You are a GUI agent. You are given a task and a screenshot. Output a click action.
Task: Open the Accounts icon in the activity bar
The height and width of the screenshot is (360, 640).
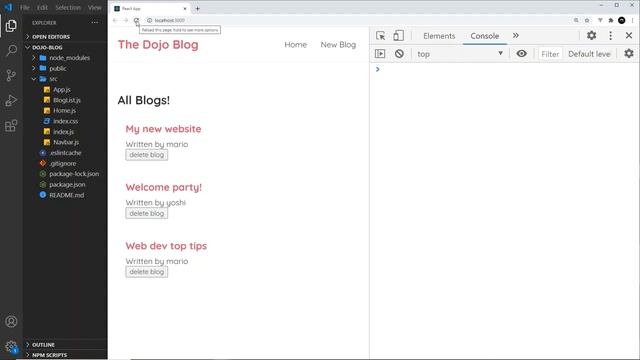click(x=11, y=322)
